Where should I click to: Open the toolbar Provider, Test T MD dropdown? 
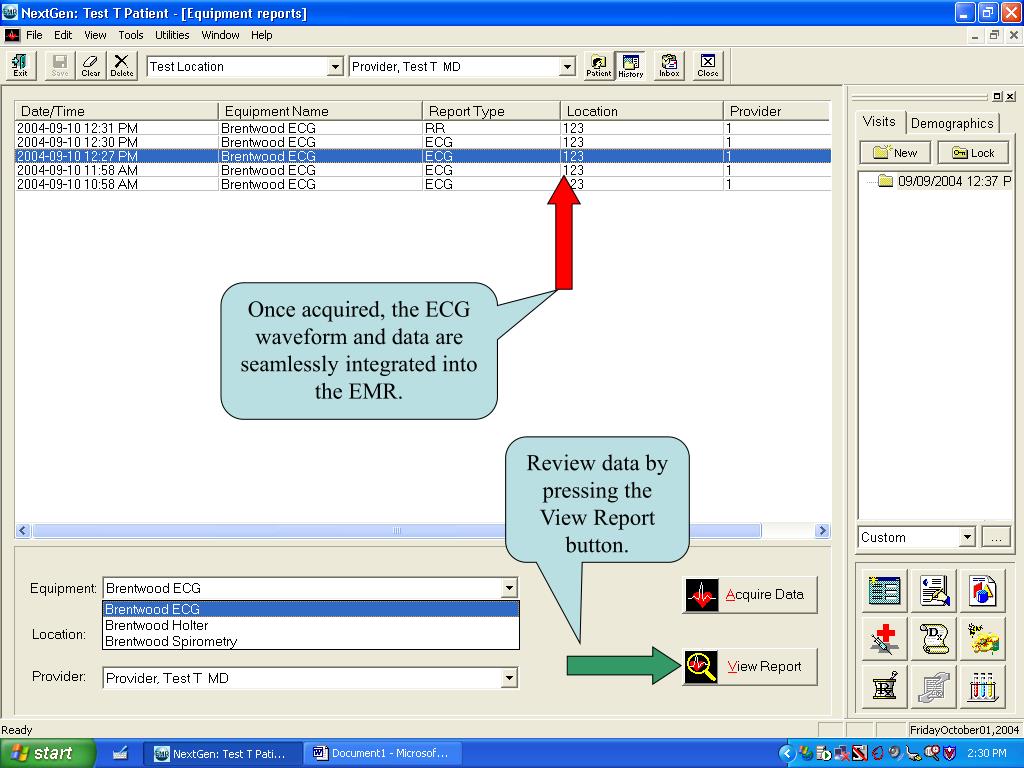click(x=568, y=67)
